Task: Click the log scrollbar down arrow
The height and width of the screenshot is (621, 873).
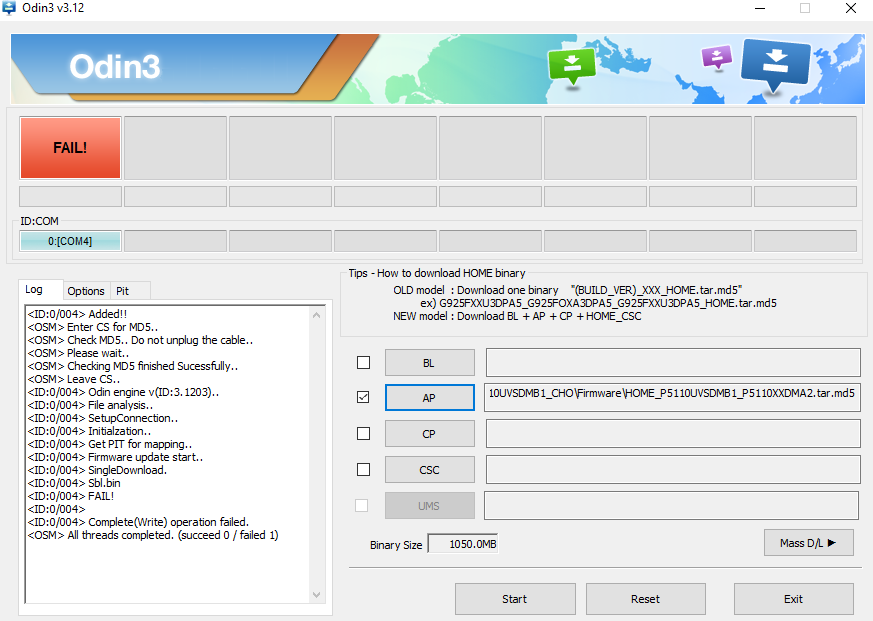Action: pos(316,595)
